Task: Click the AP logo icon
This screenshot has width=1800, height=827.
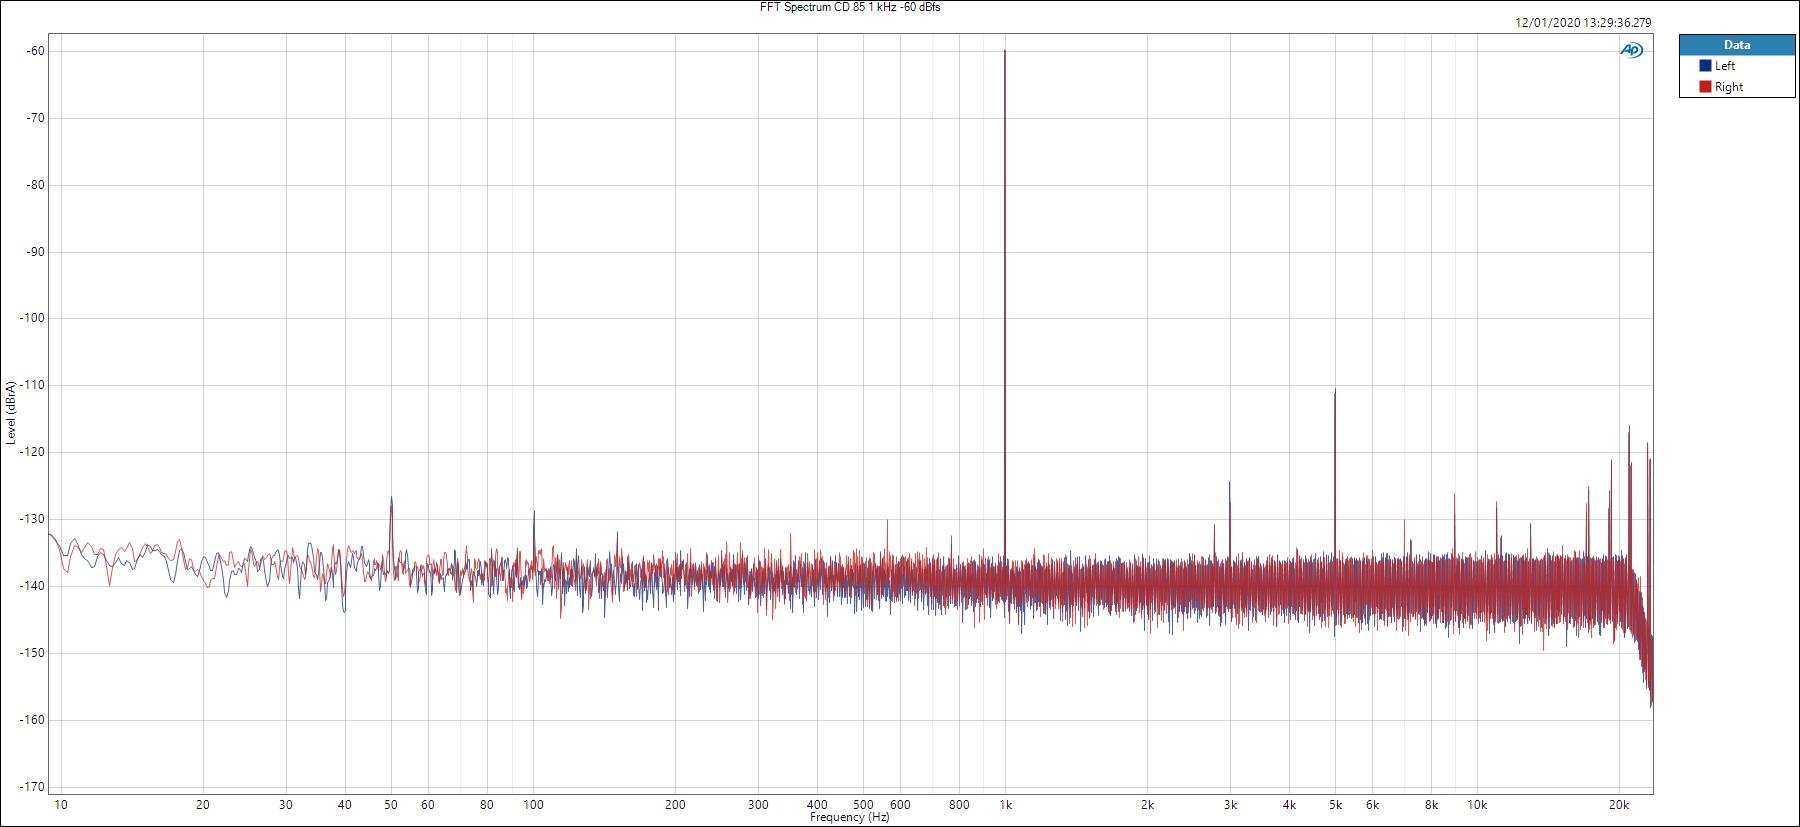Action: 1631,50
